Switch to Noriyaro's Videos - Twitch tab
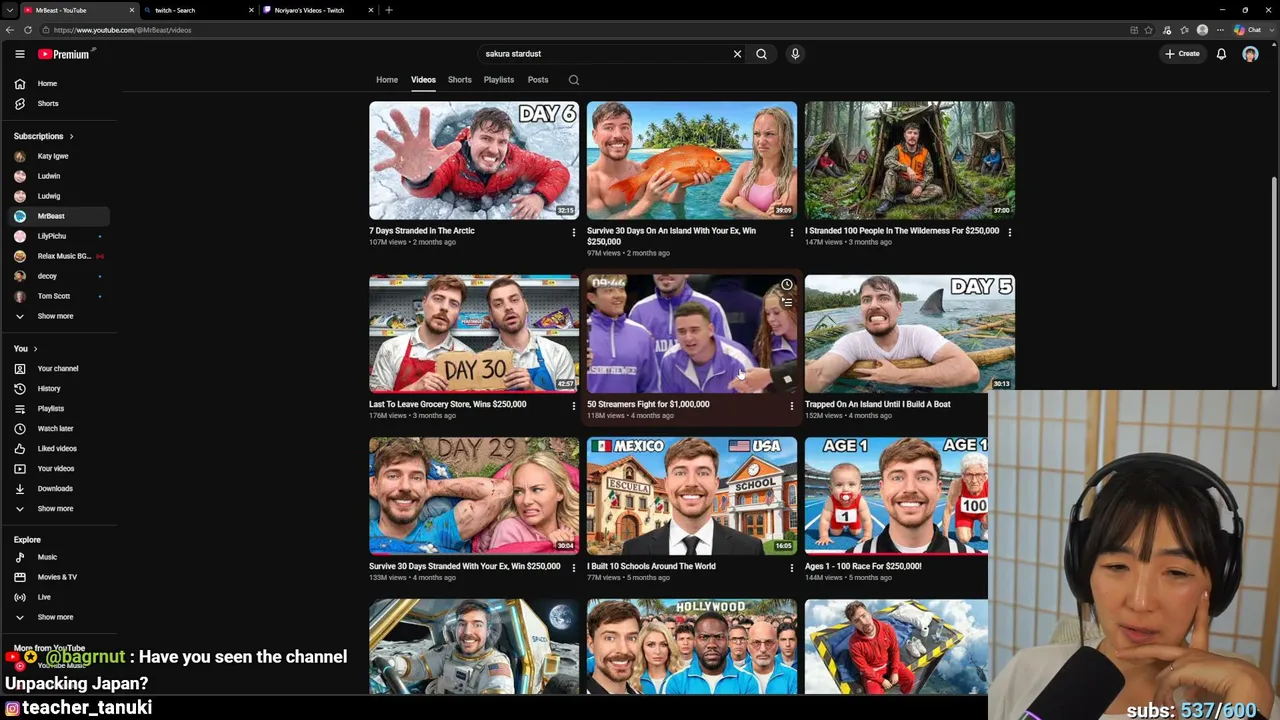The width and height of the screenshot is (1280, 720). (x=318, y=10)
